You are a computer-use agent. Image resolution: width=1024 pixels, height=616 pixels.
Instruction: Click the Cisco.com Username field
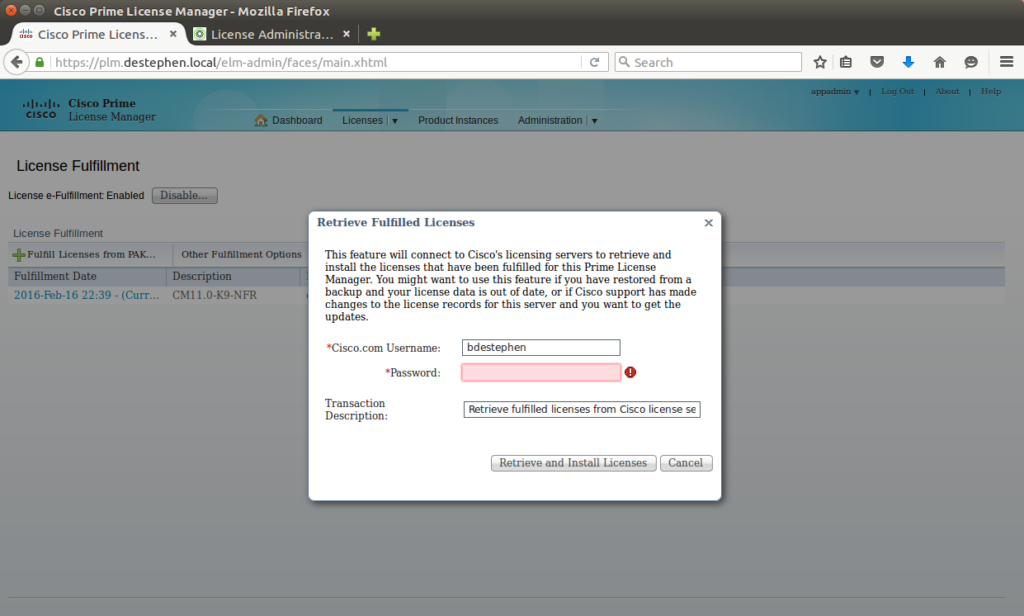[x=541, y=348]
